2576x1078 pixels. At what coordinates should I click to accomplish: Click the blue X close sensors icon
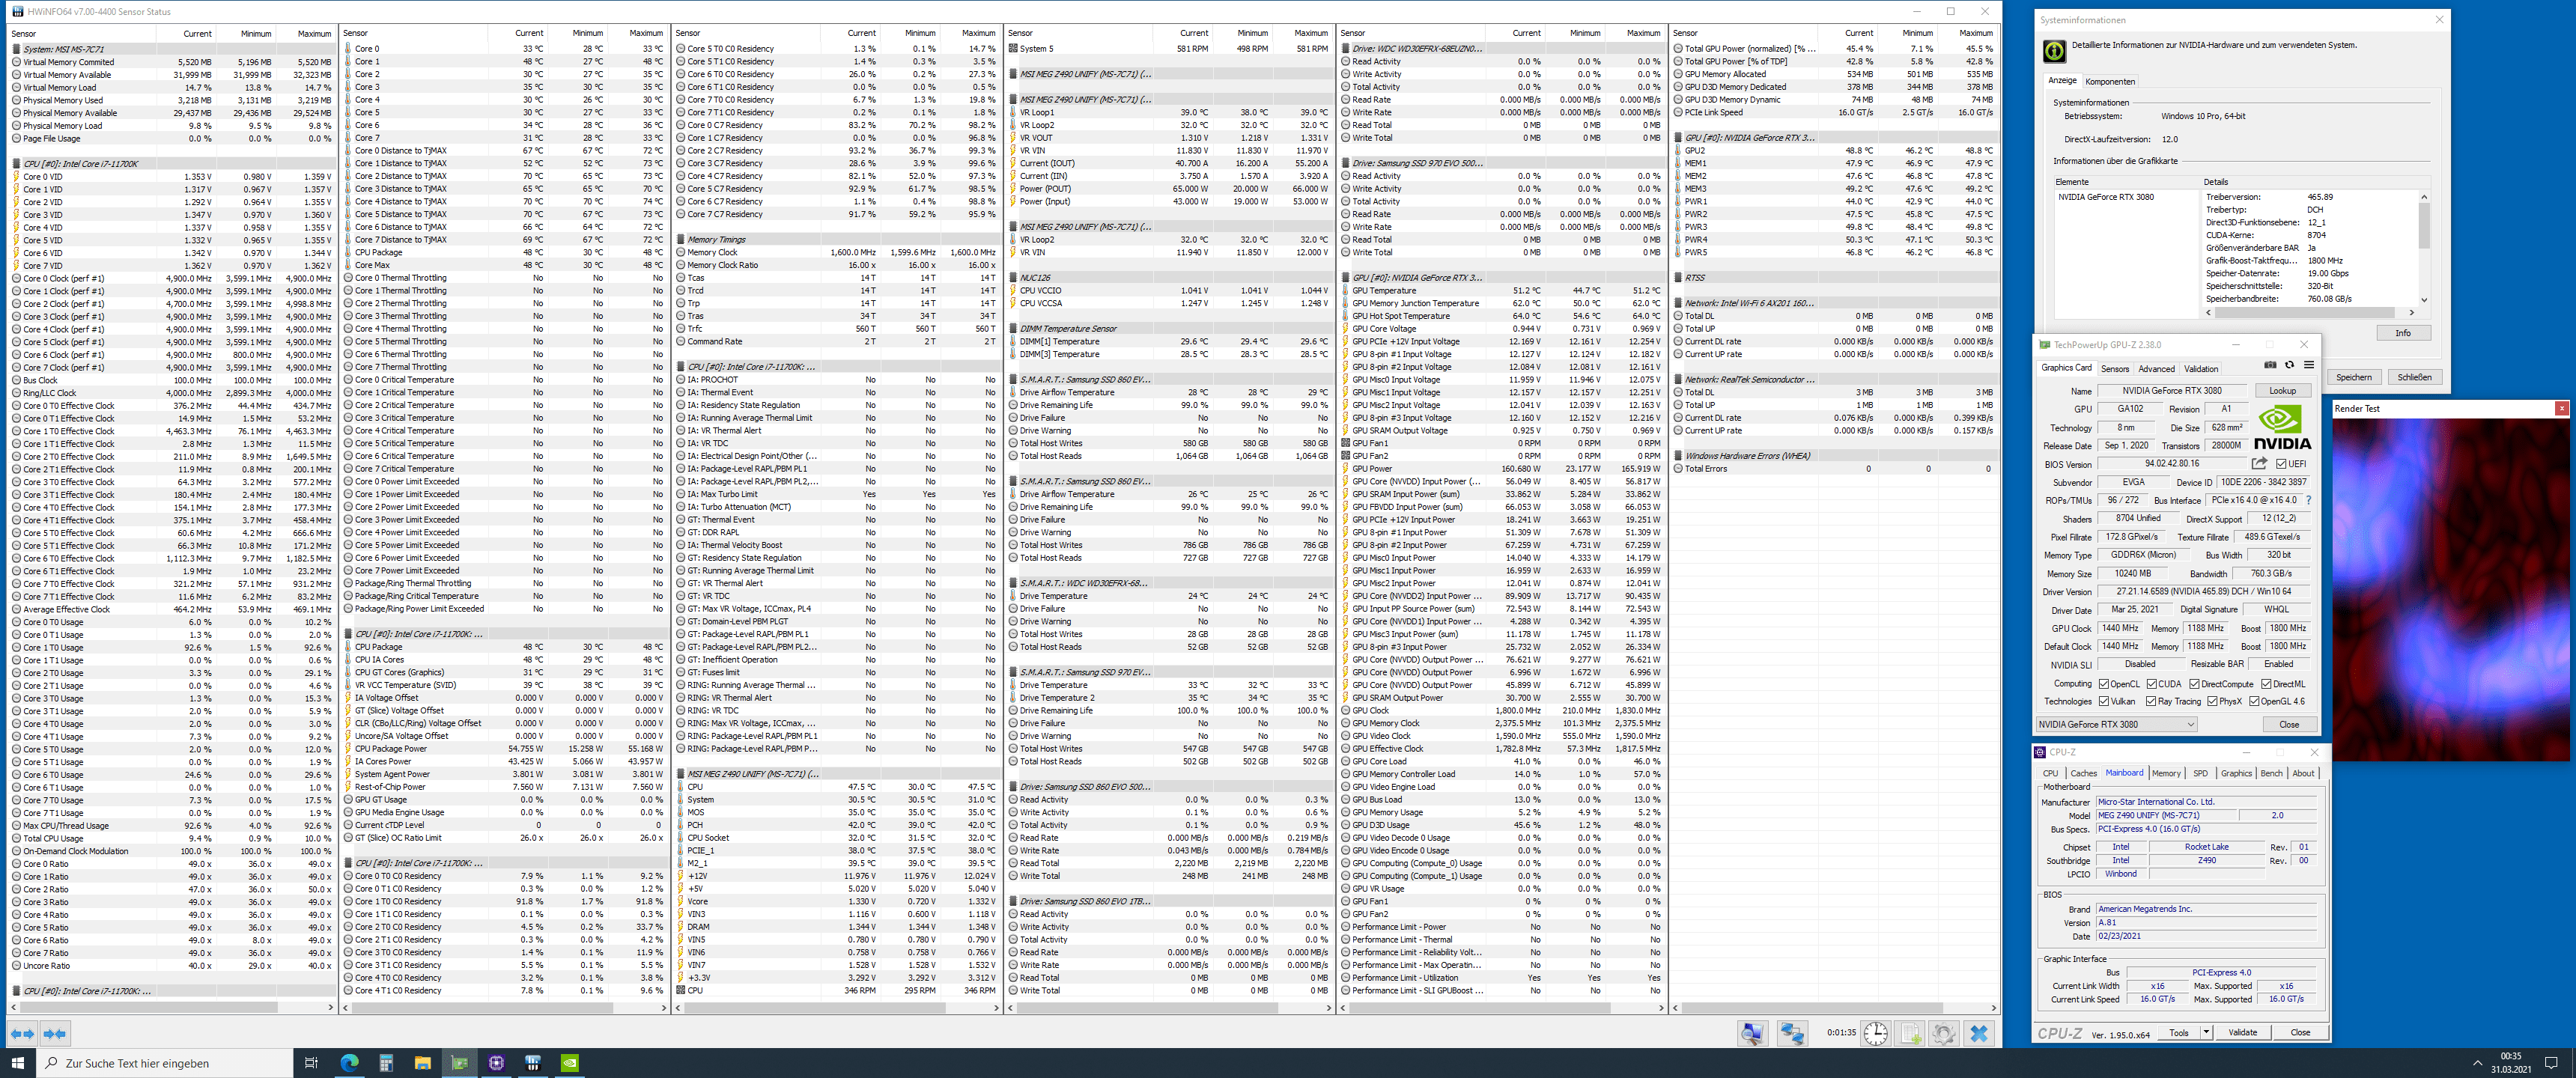(1979, 1034)
